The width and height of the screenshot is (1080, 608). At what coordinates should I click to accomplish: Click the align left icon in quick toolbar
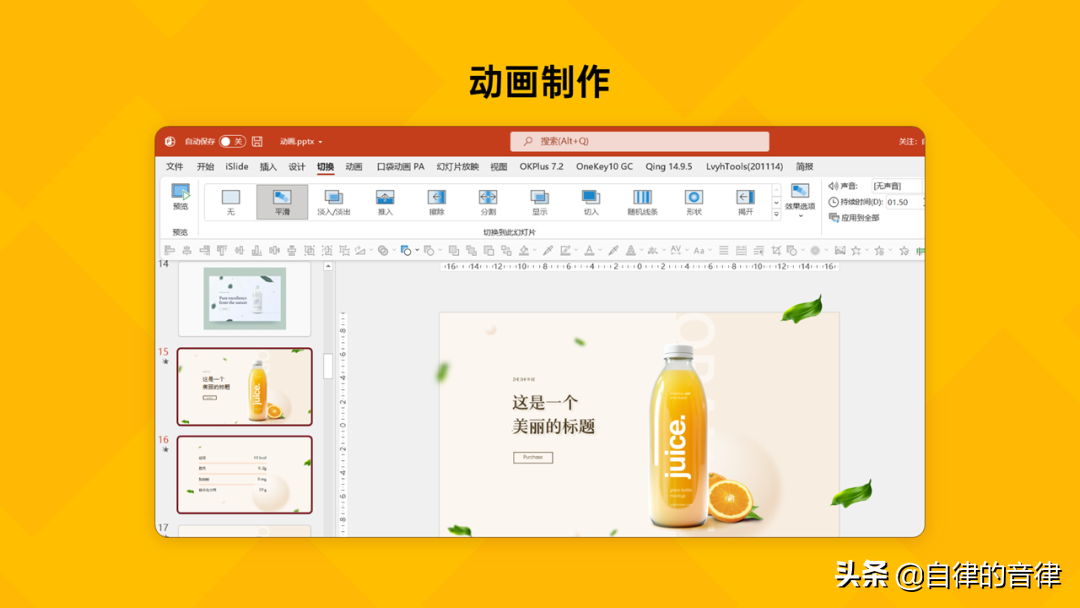point(169,251)
